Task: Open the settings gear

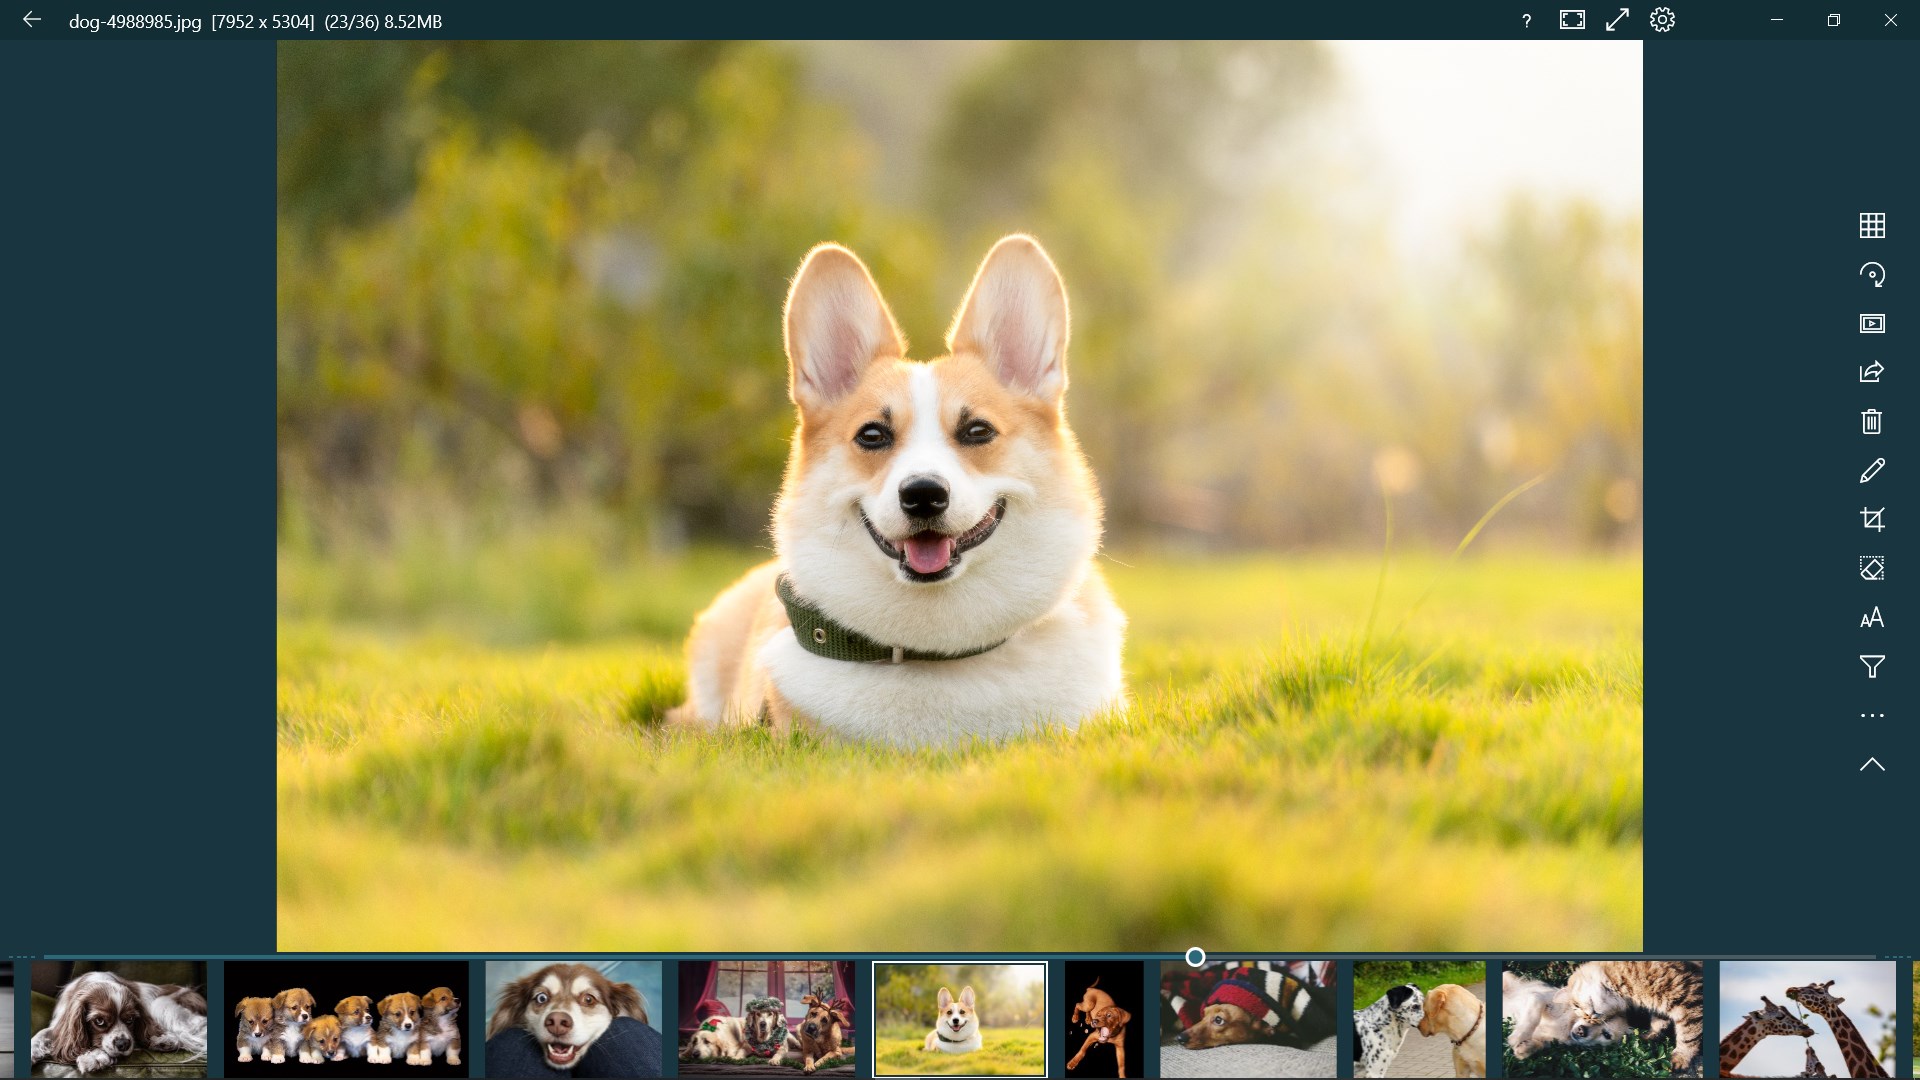Action: [1663, 19]
